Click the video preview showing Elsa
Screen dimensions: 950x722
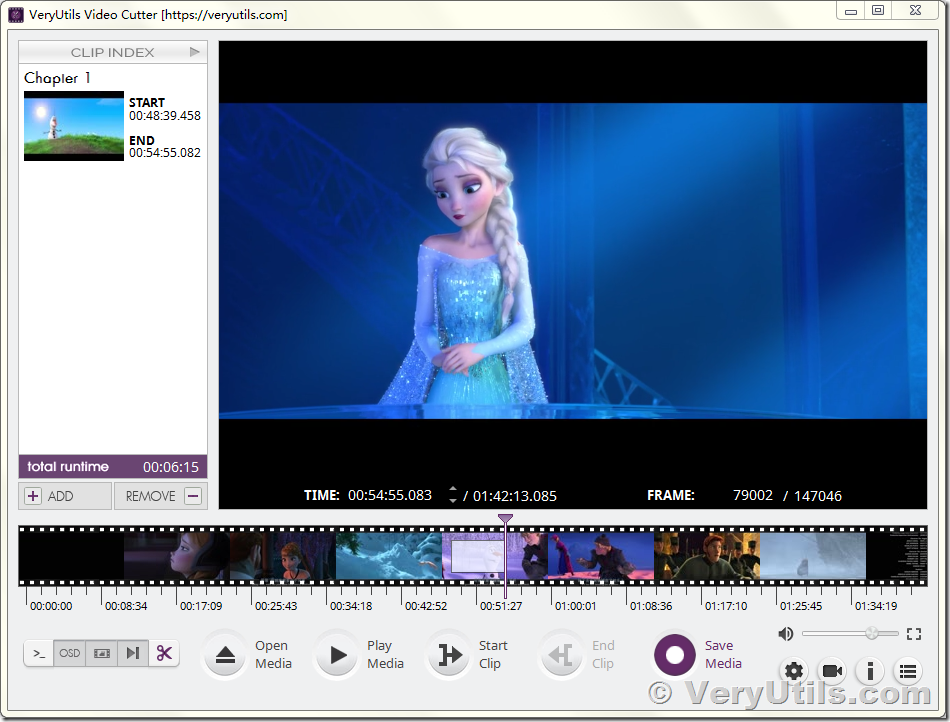pos(573,260)
